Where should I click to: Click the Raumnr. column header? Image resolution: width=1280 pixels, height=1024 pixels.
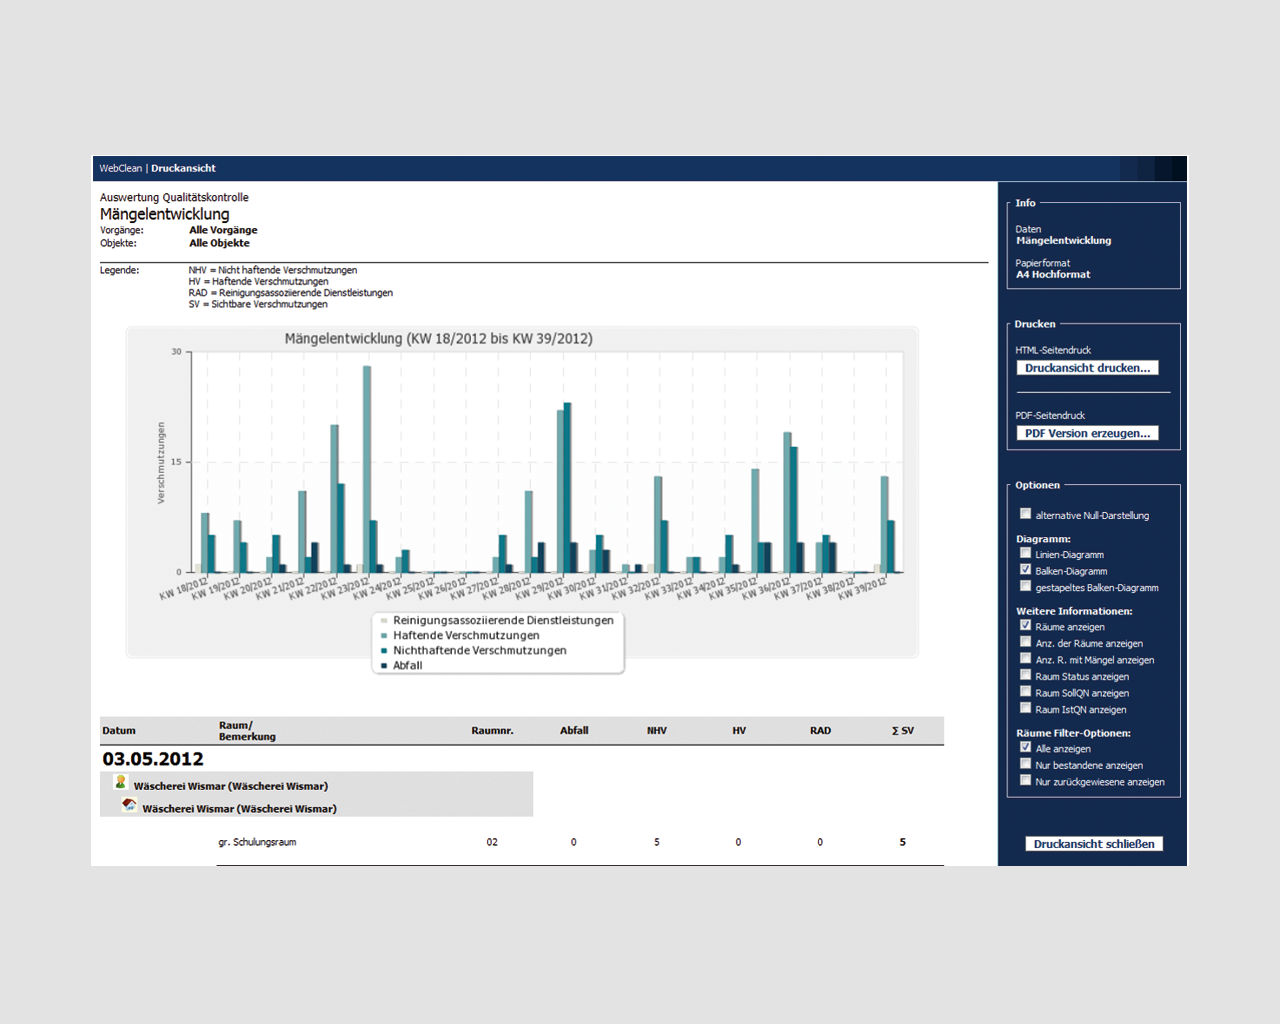(492, 731)
